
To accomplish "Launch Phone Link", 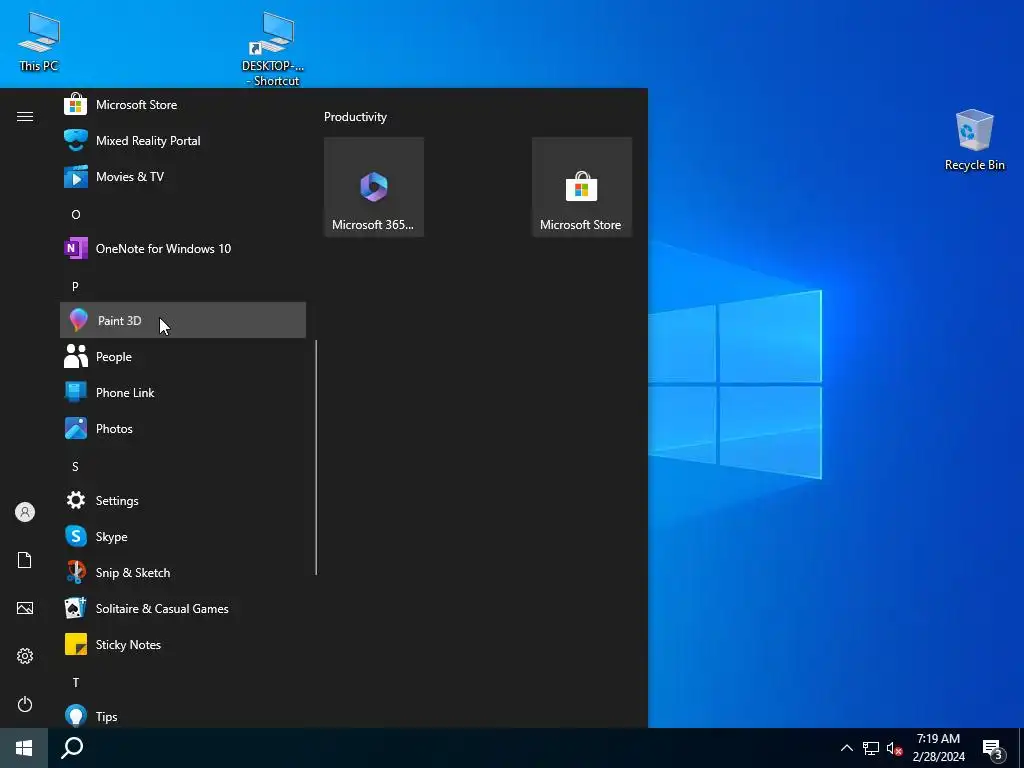I will point(183,392).
